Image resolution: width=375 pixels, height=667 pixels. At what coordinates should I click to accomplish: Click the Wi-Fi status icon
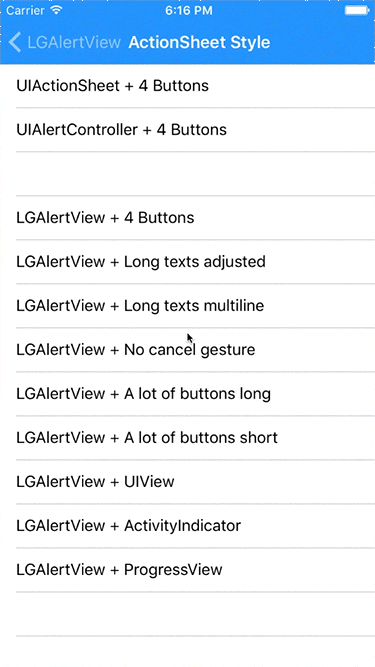pos(56,10)
